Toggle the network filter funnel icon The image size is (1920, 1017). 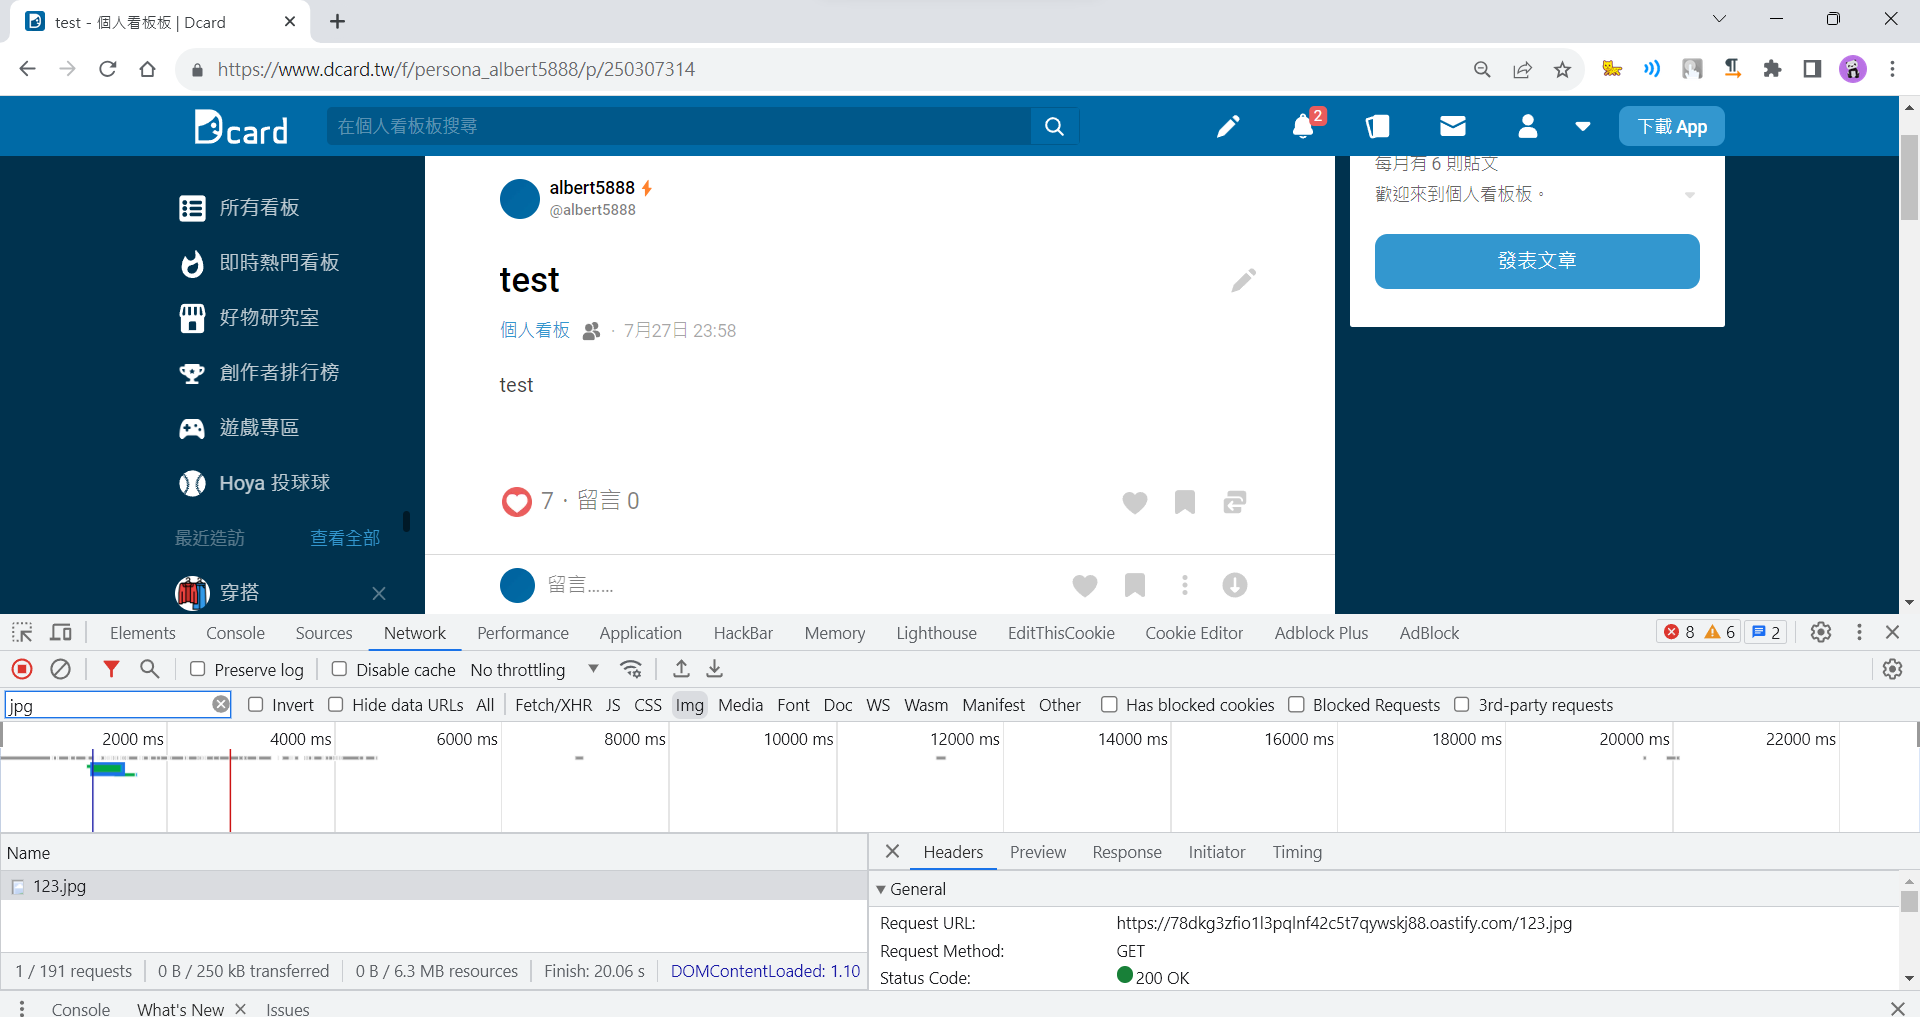pos(111,669)
